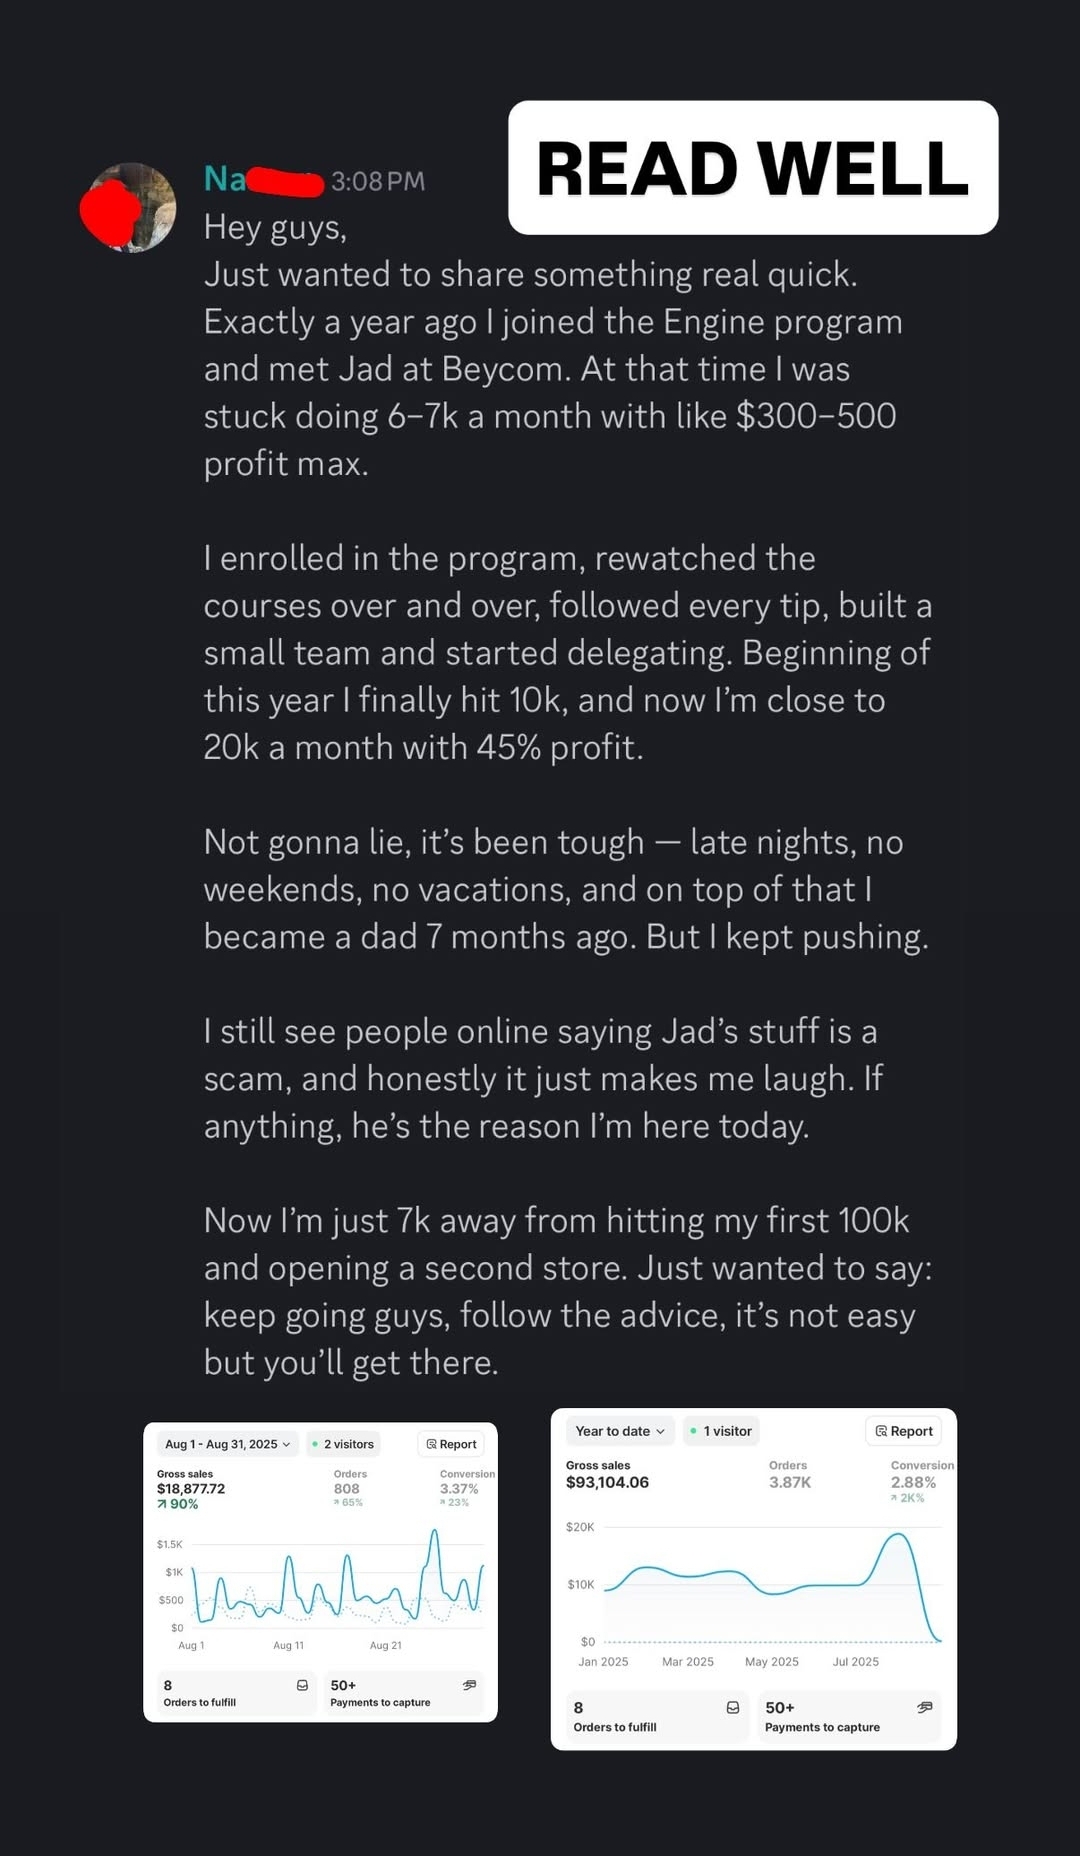Open the 8 Orders to fulfill card in the August dashboard
The image size is (1080, 1856).
[230, 1693]
